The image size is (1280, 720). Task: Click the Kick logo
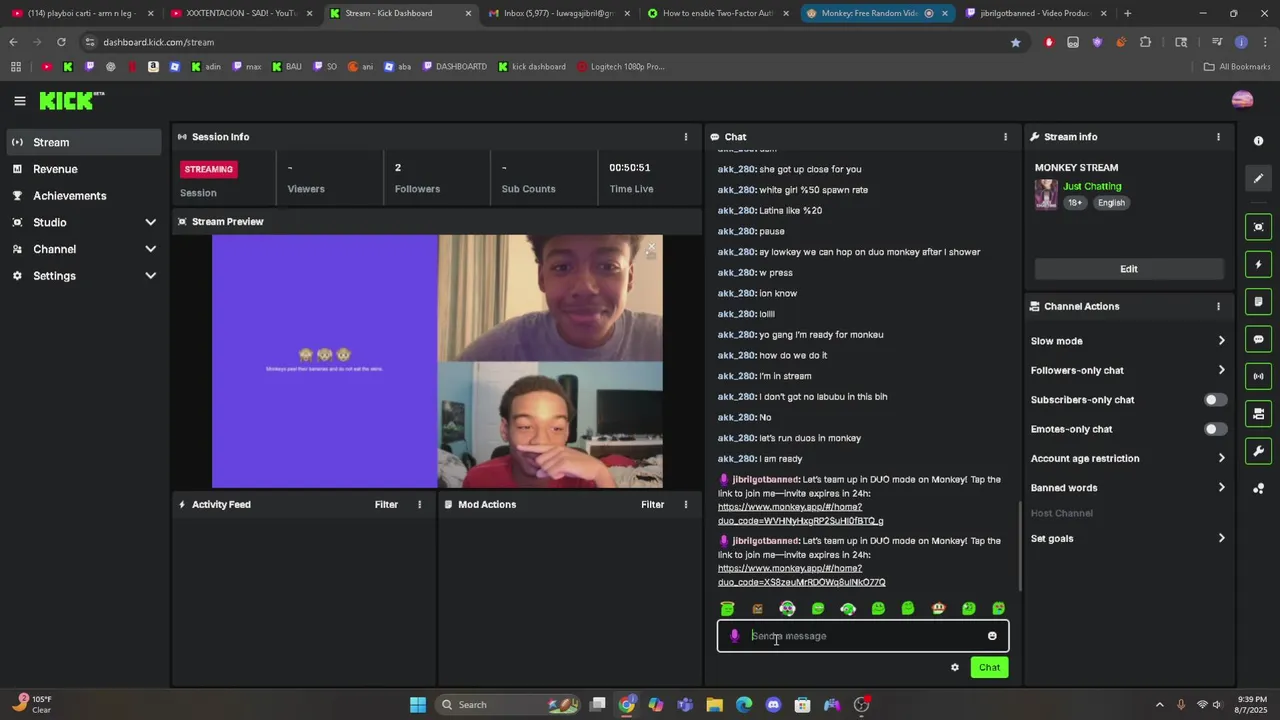(x=72, y=100)
